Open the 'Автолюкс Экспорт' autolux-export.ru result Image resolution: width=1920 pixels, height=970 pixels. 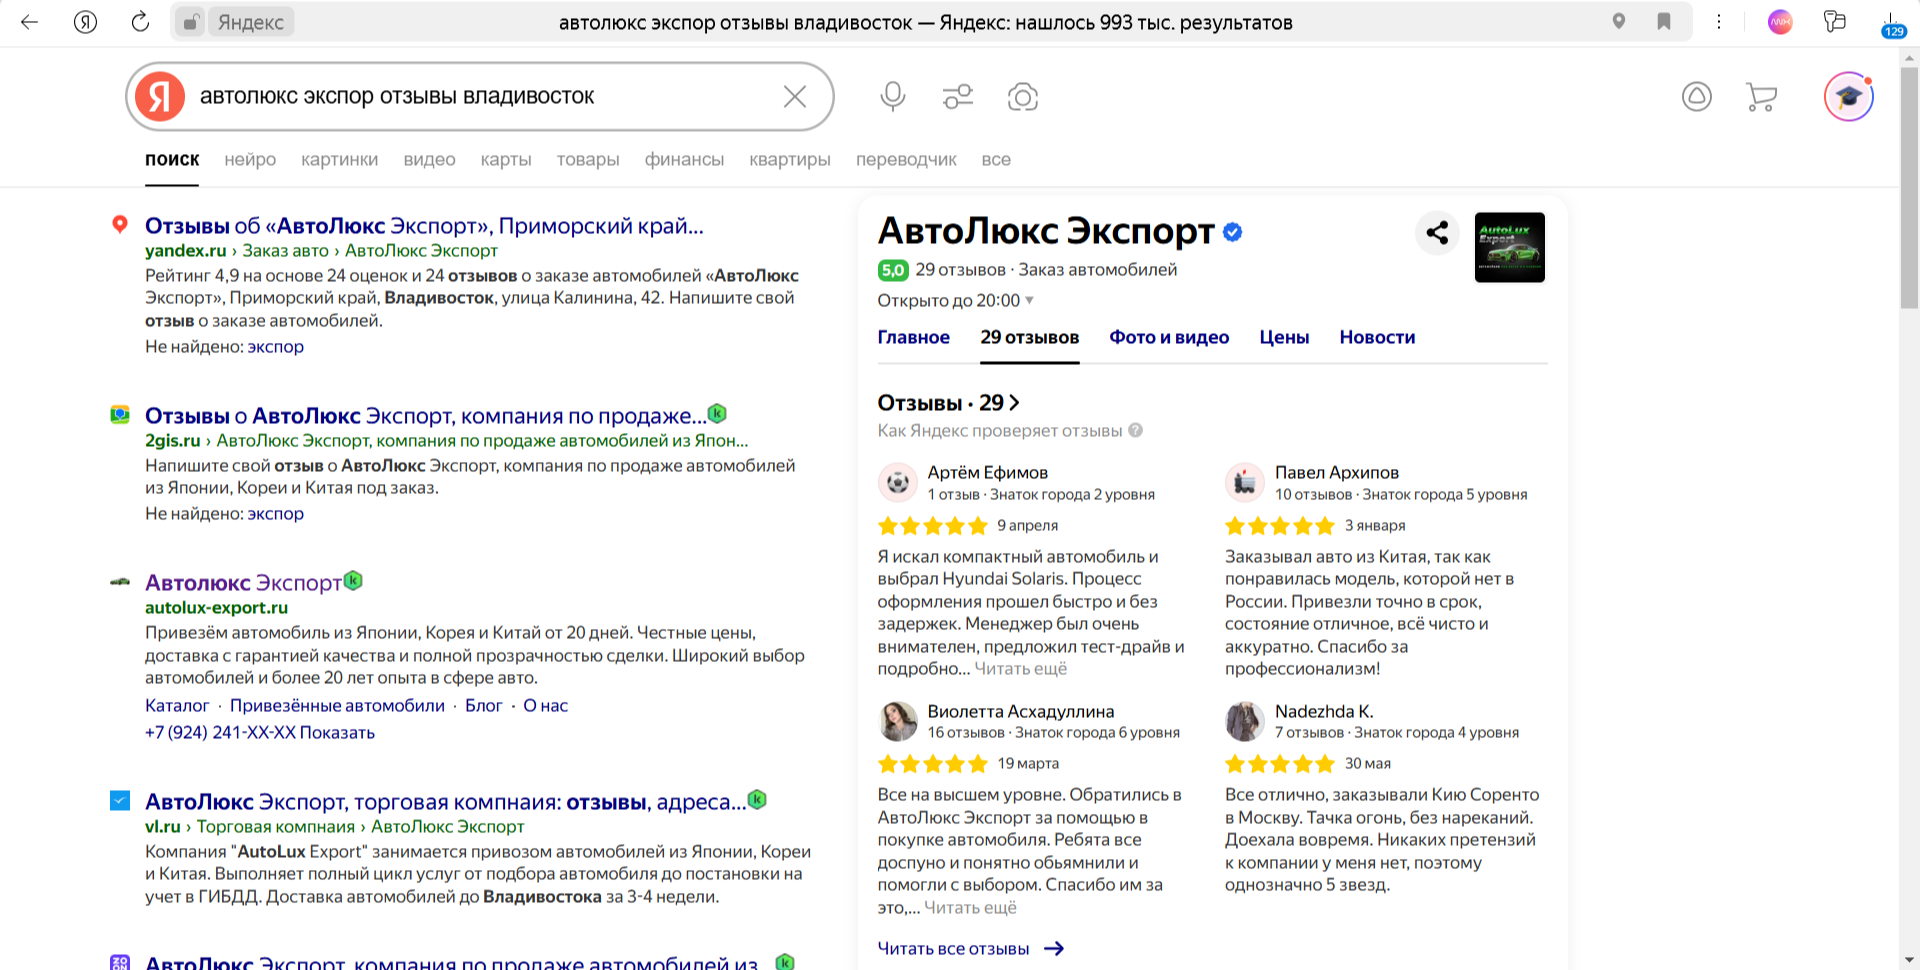tap(243, 583)
